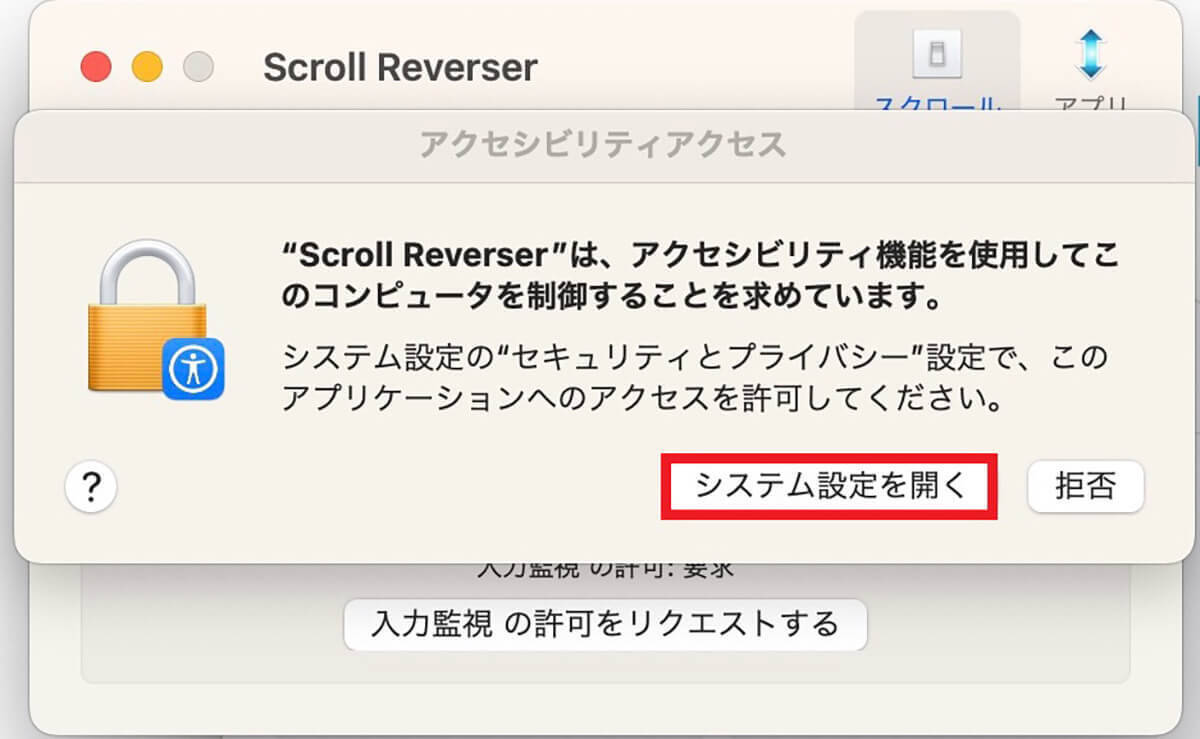Open help with the question mark button
The width and height of the screenshot is (1200, 739).
pos(91,487)
